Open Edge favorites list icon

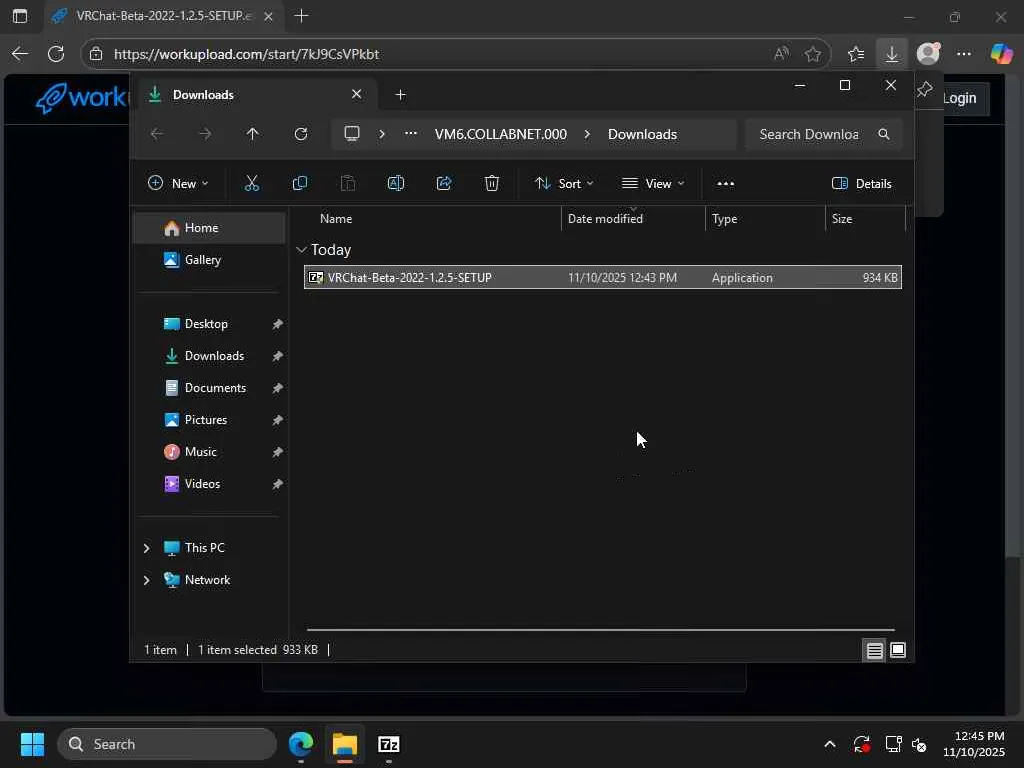point(856,54)
